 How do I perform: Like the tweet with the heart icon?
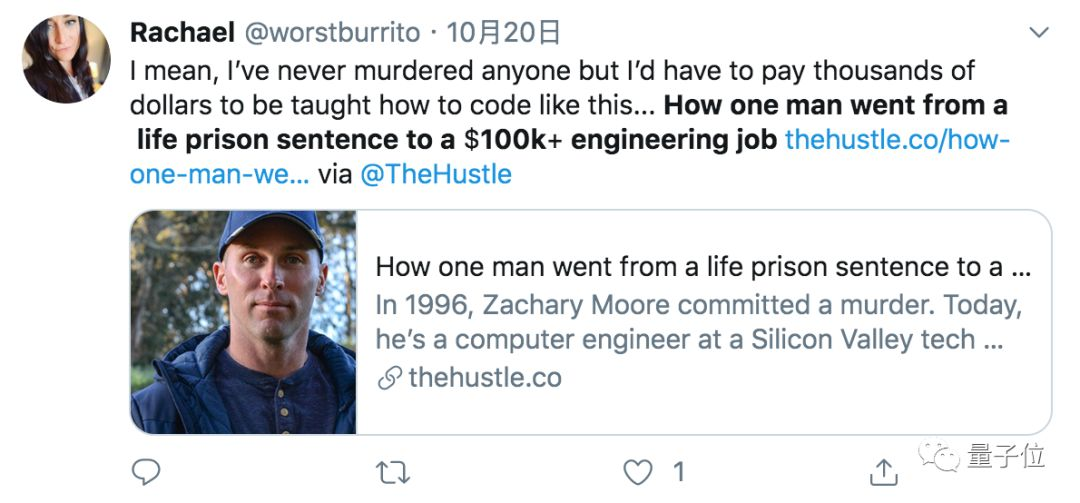pyautogui.click(x=637, y=472)
